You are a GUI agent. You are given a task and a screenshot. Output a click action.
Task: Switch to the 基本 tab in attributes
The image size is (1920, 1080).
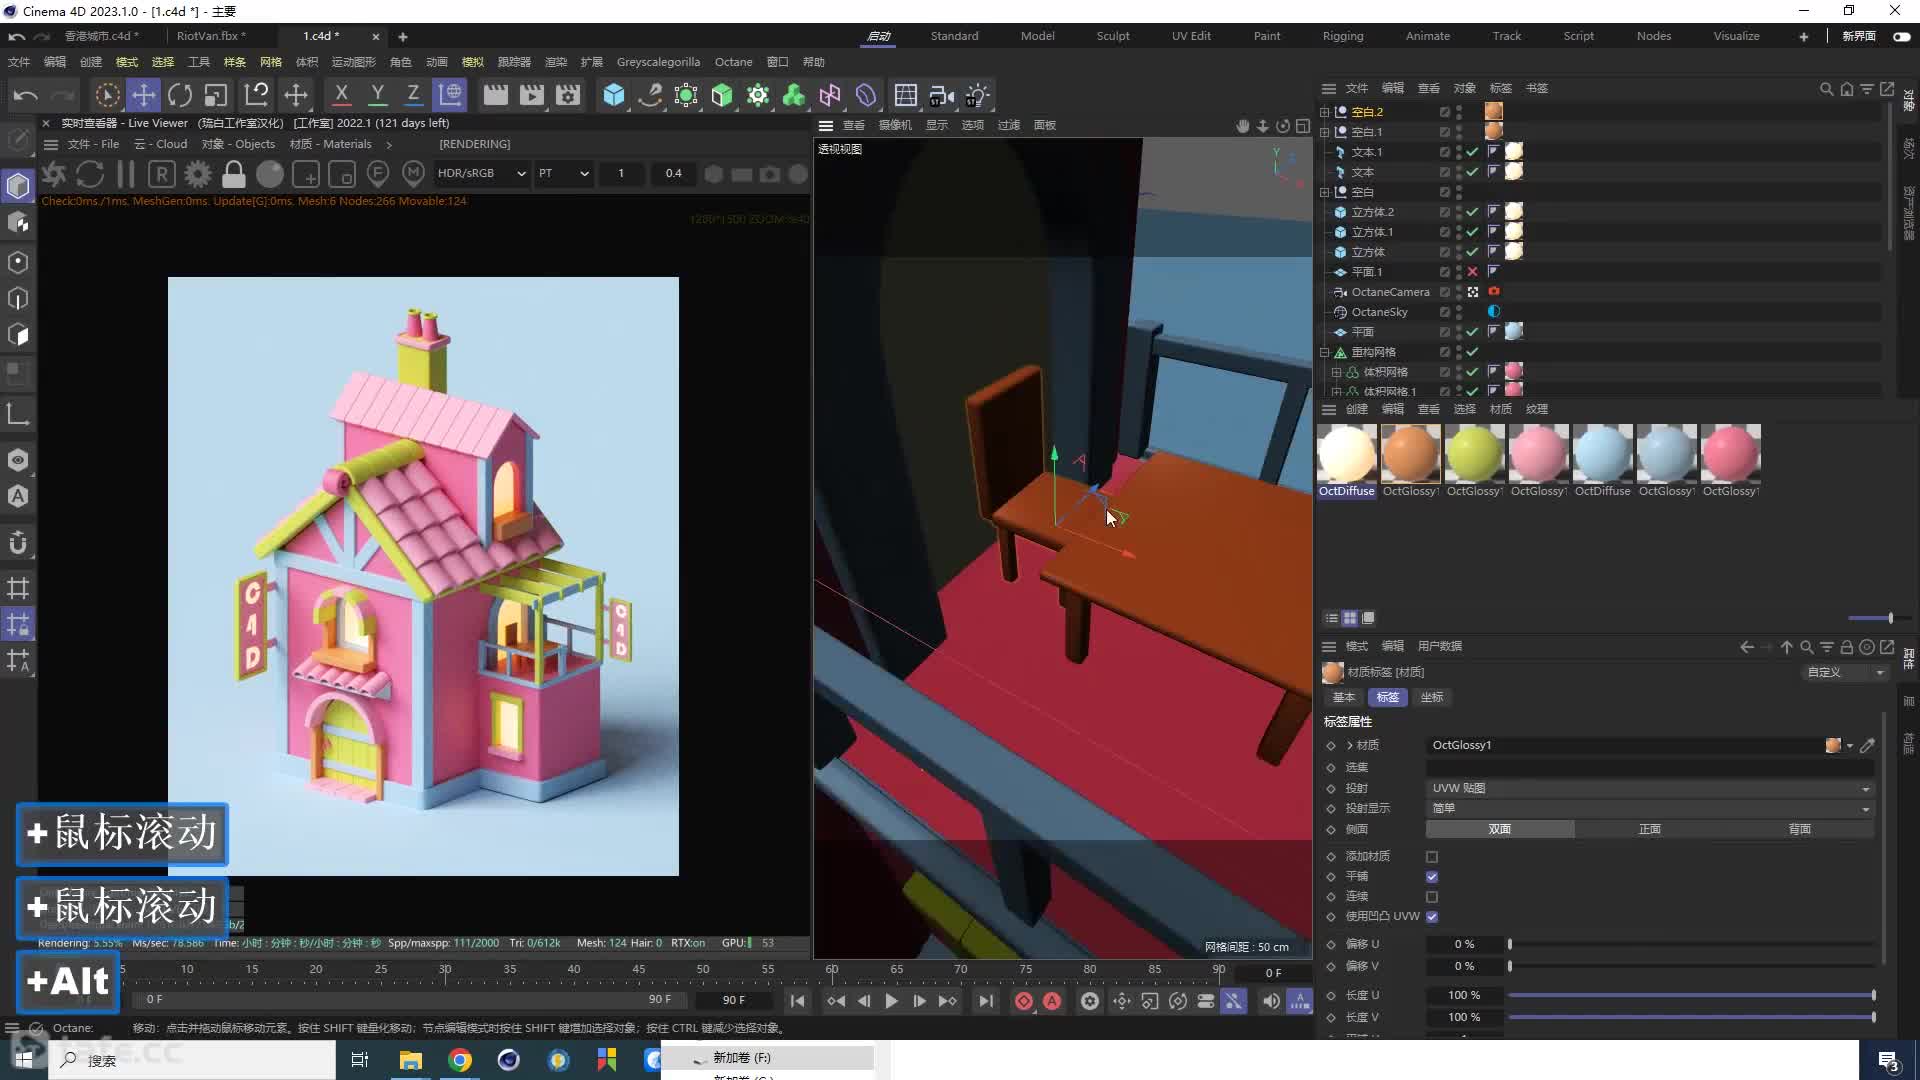1343,697
